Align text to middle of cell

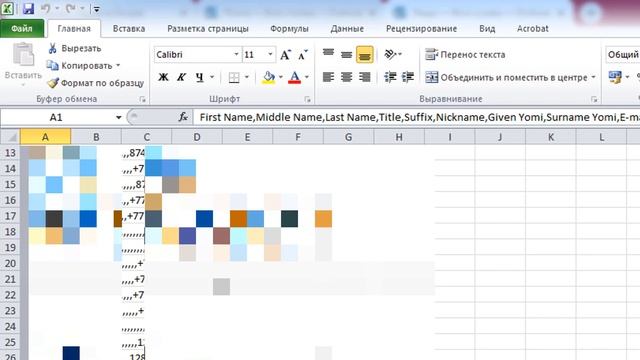click(347, 54)
